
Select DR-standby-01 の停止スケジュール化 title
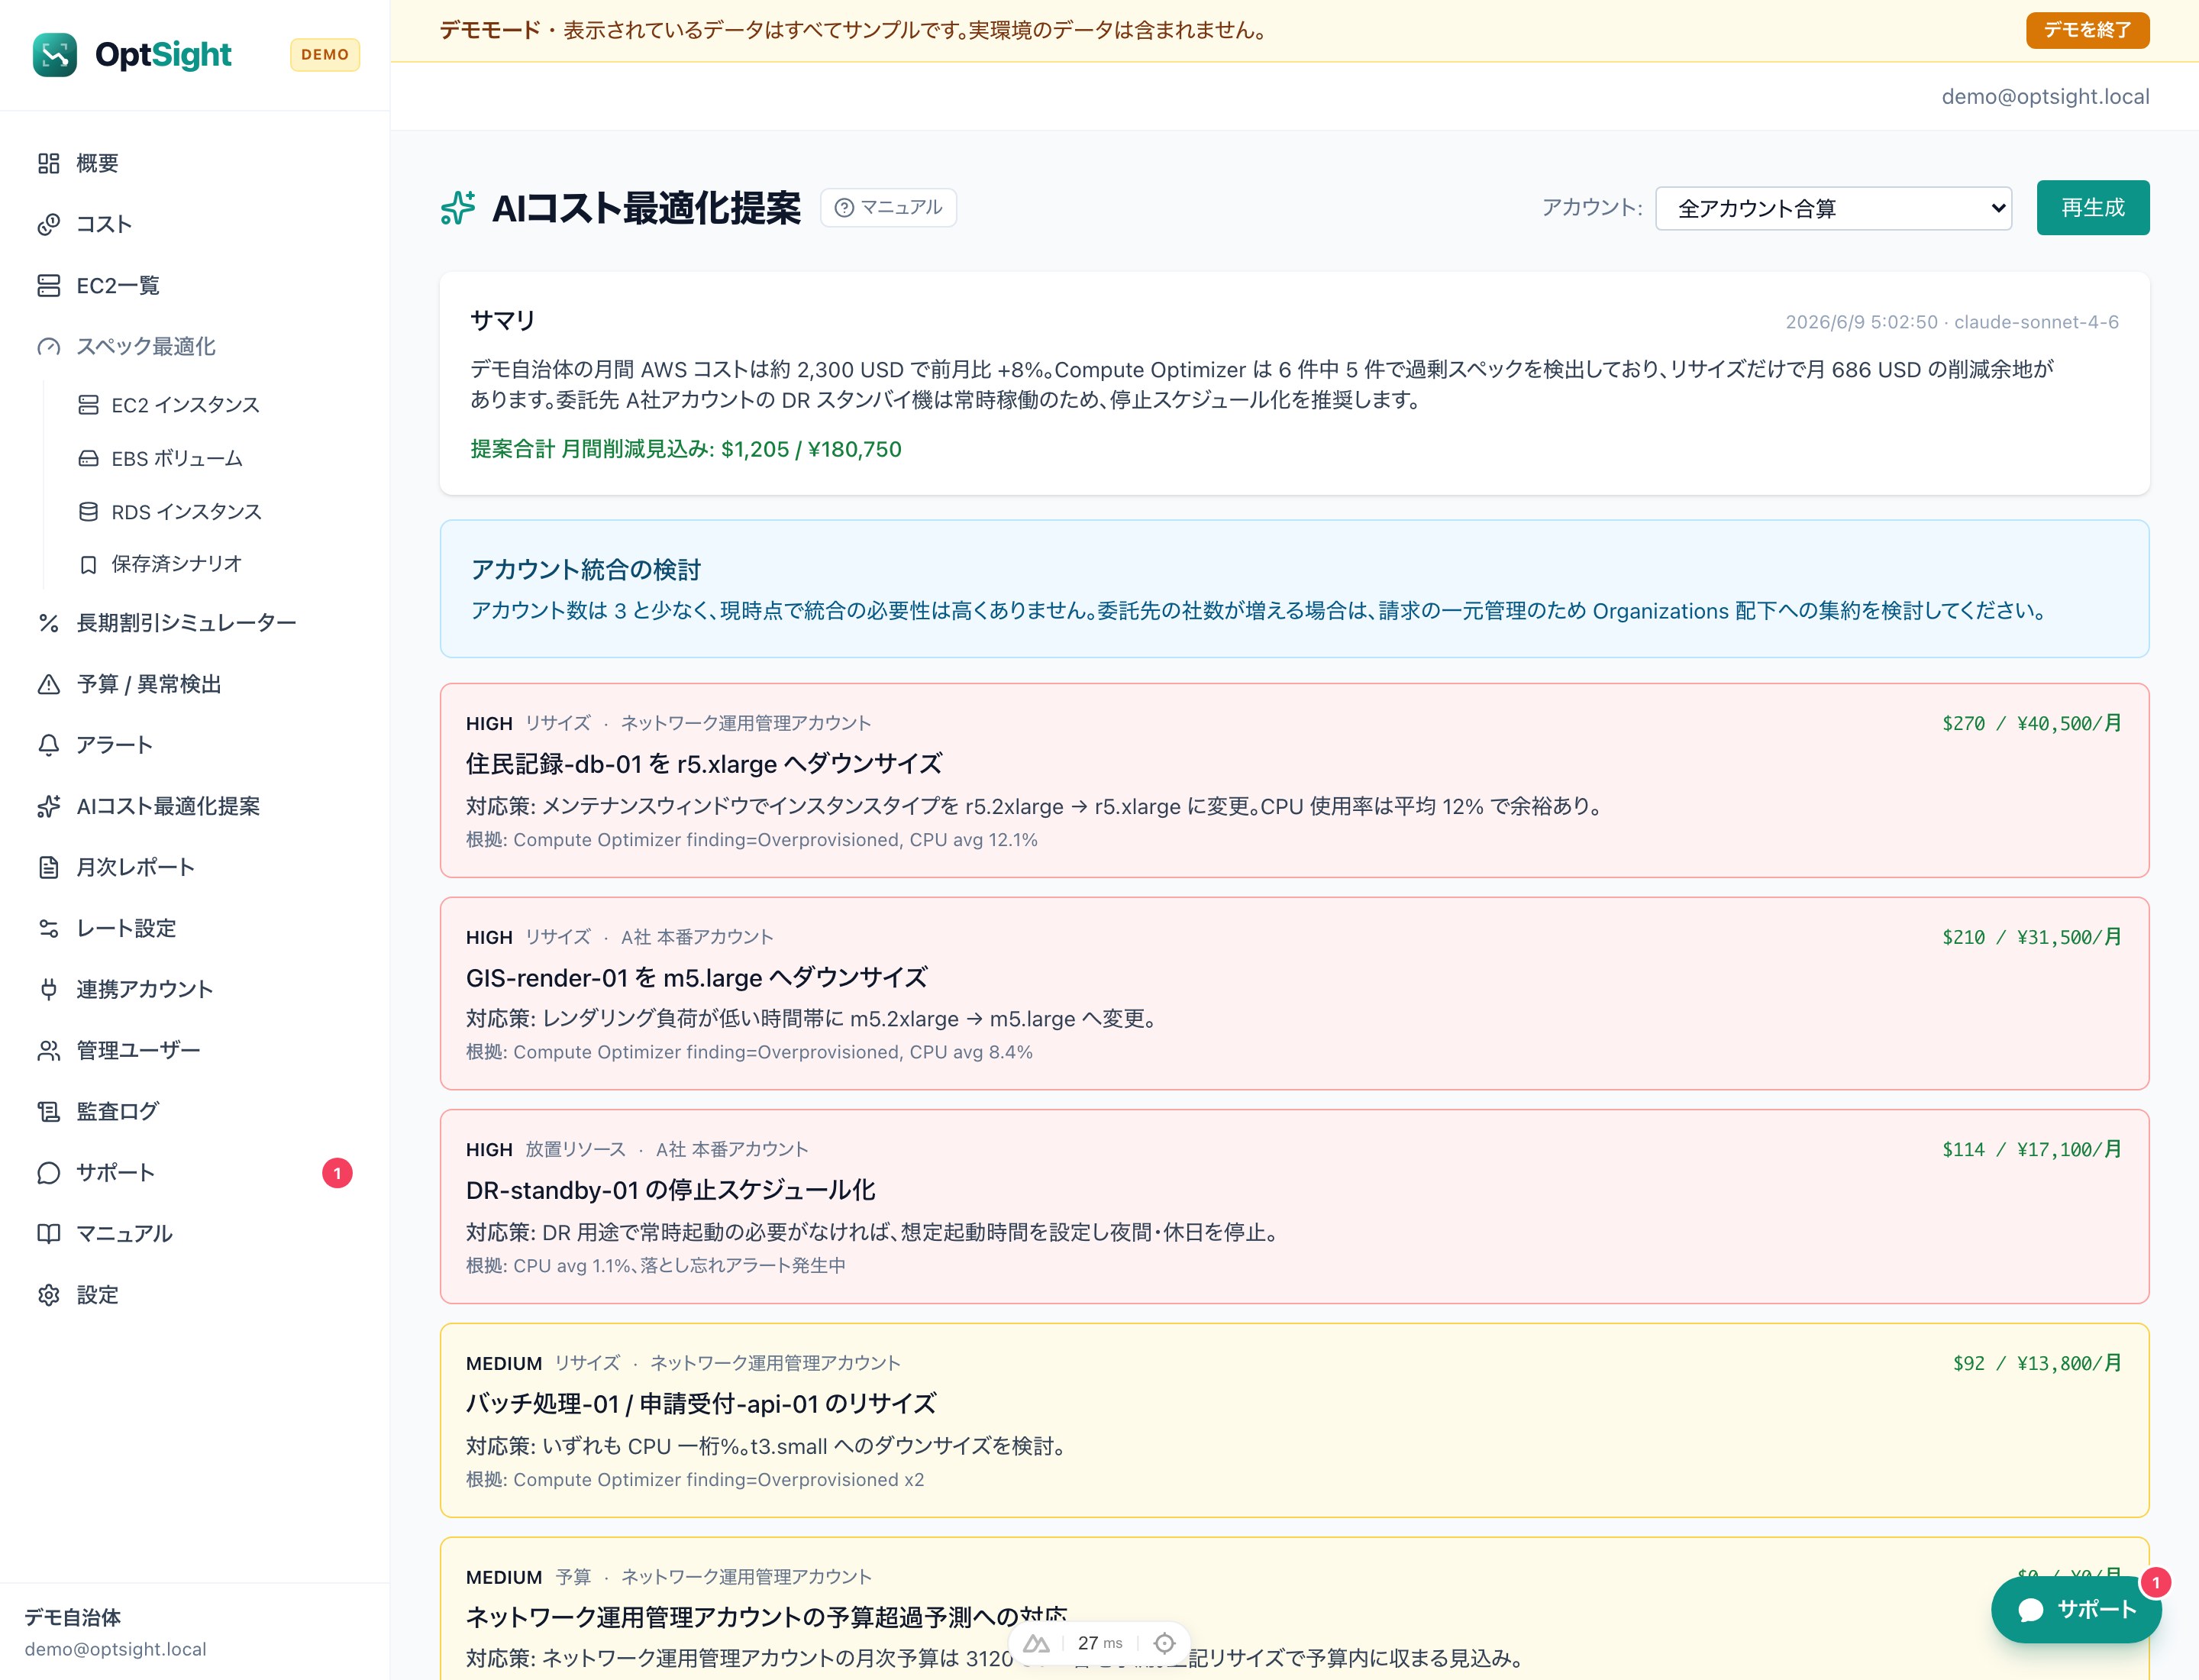tap(671, 1190)
